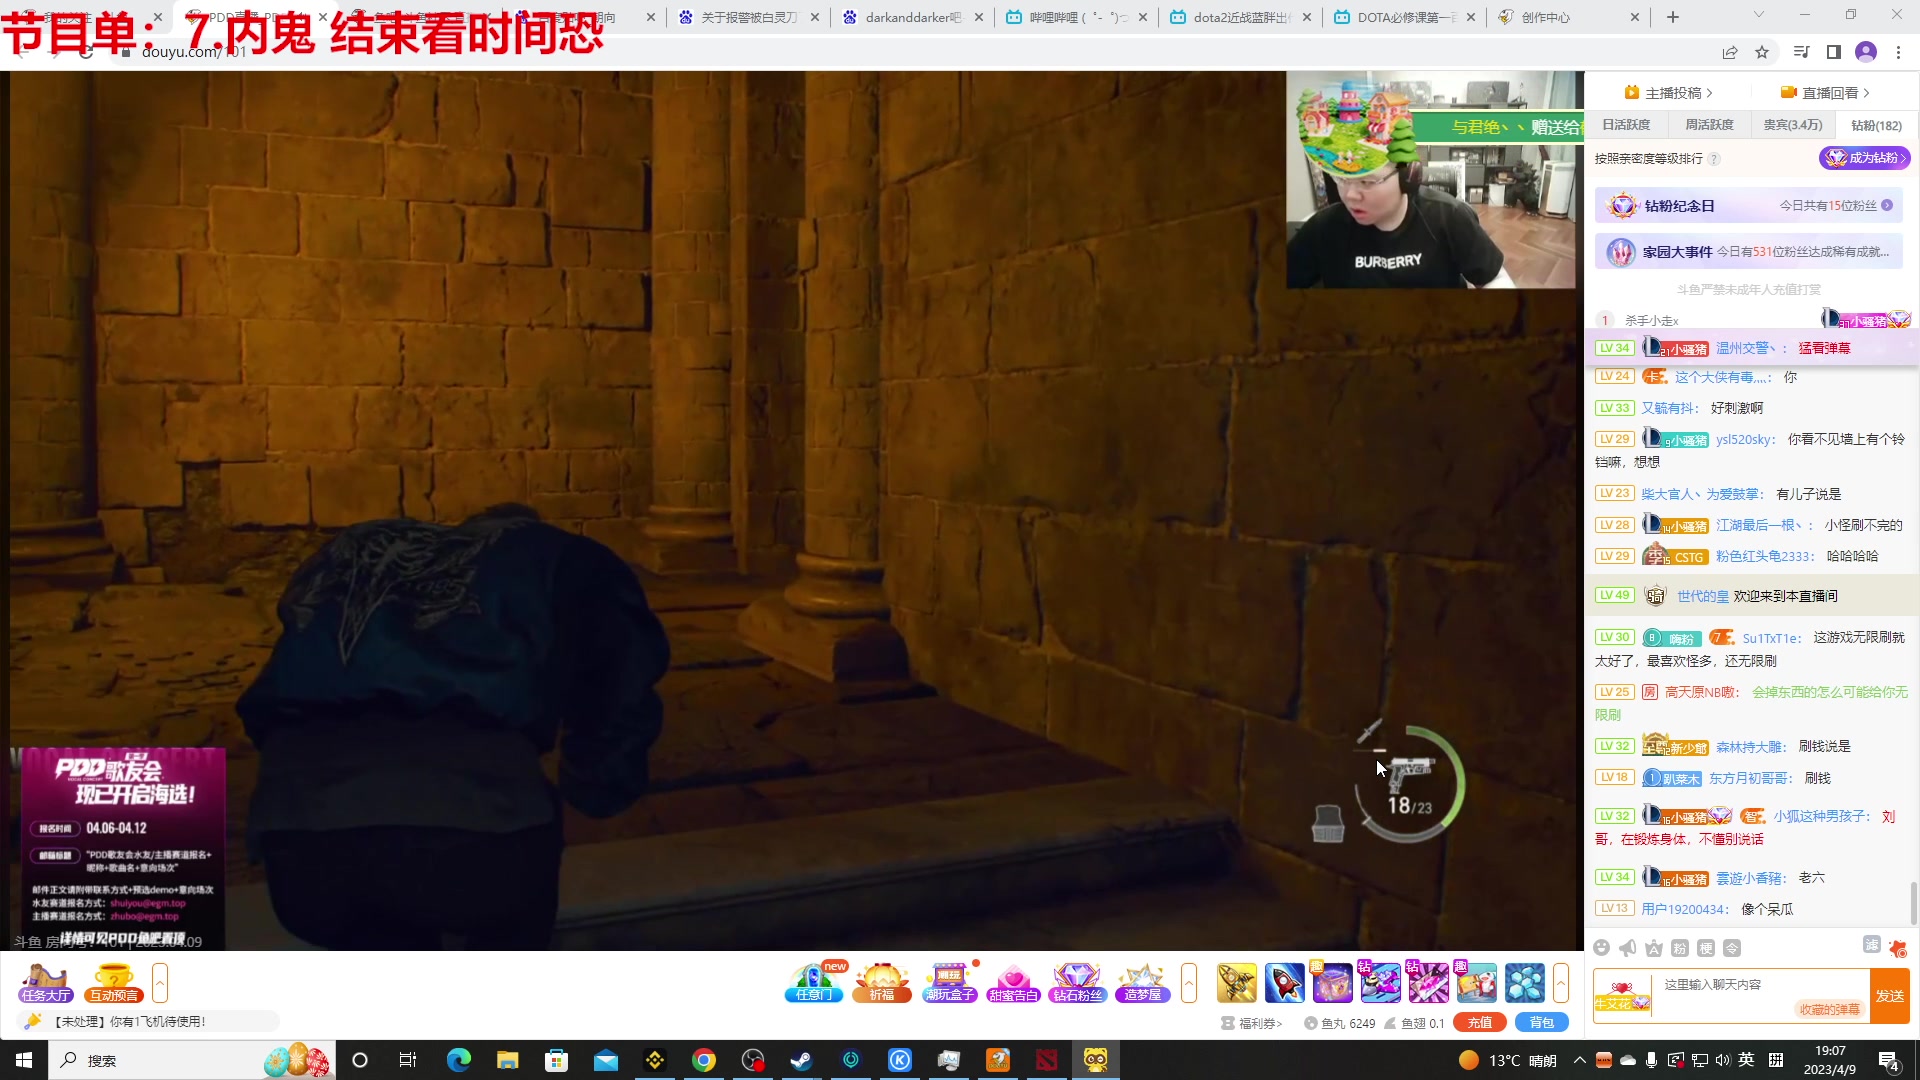
Task: Open Windows Start menu
Action: (24, 1060)
